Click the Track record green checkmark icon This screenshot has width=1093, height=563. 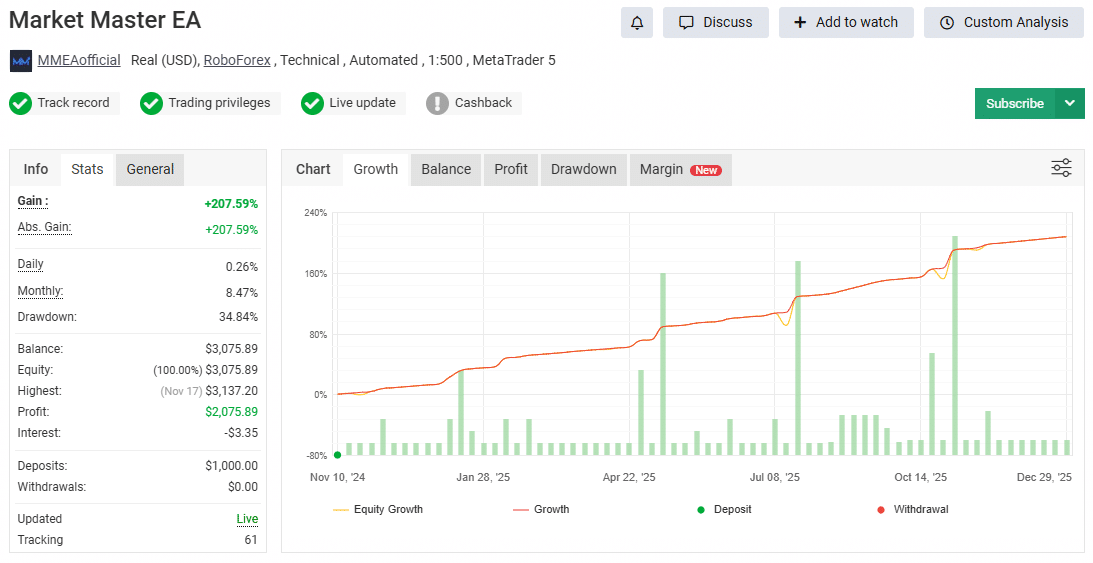pos(20,103)
